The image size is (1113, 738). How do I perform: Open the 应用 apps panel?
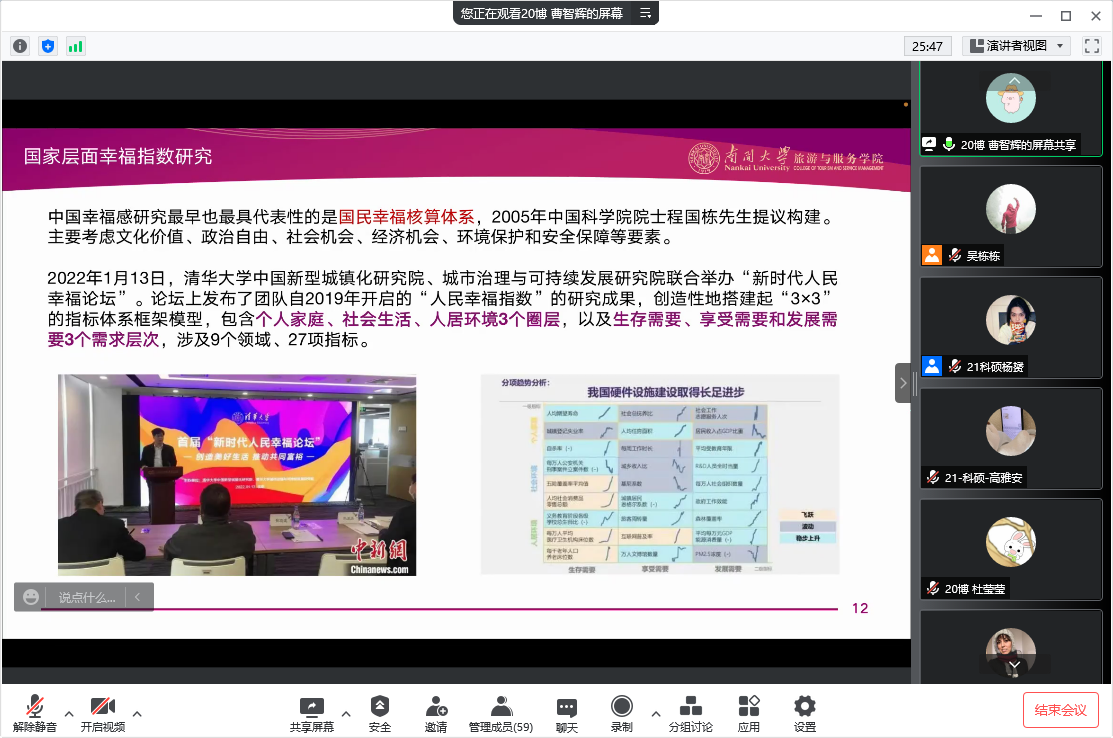(749, 714)
